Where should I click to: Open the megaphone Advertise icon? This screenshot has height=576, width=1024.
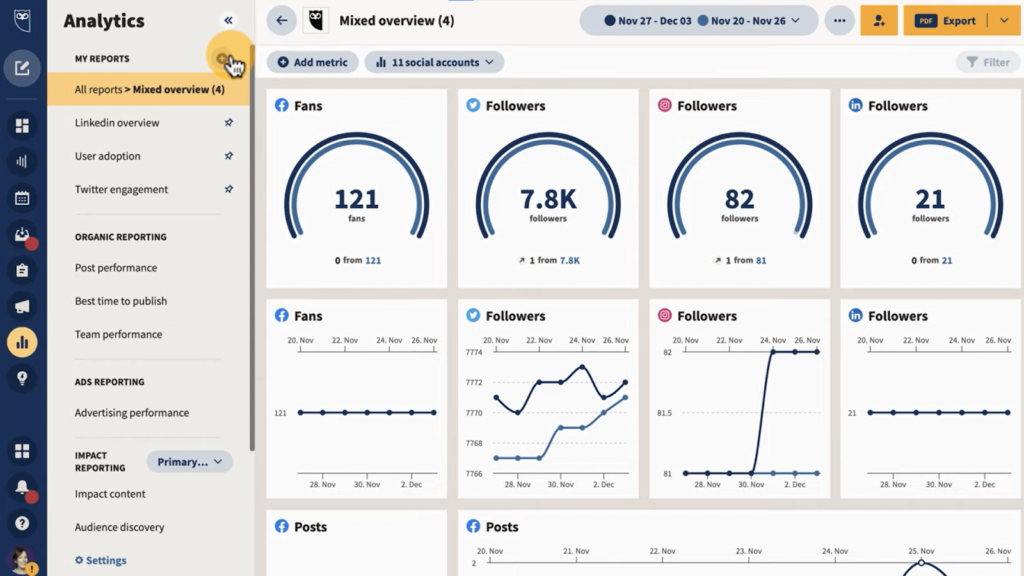click(22, 306)
